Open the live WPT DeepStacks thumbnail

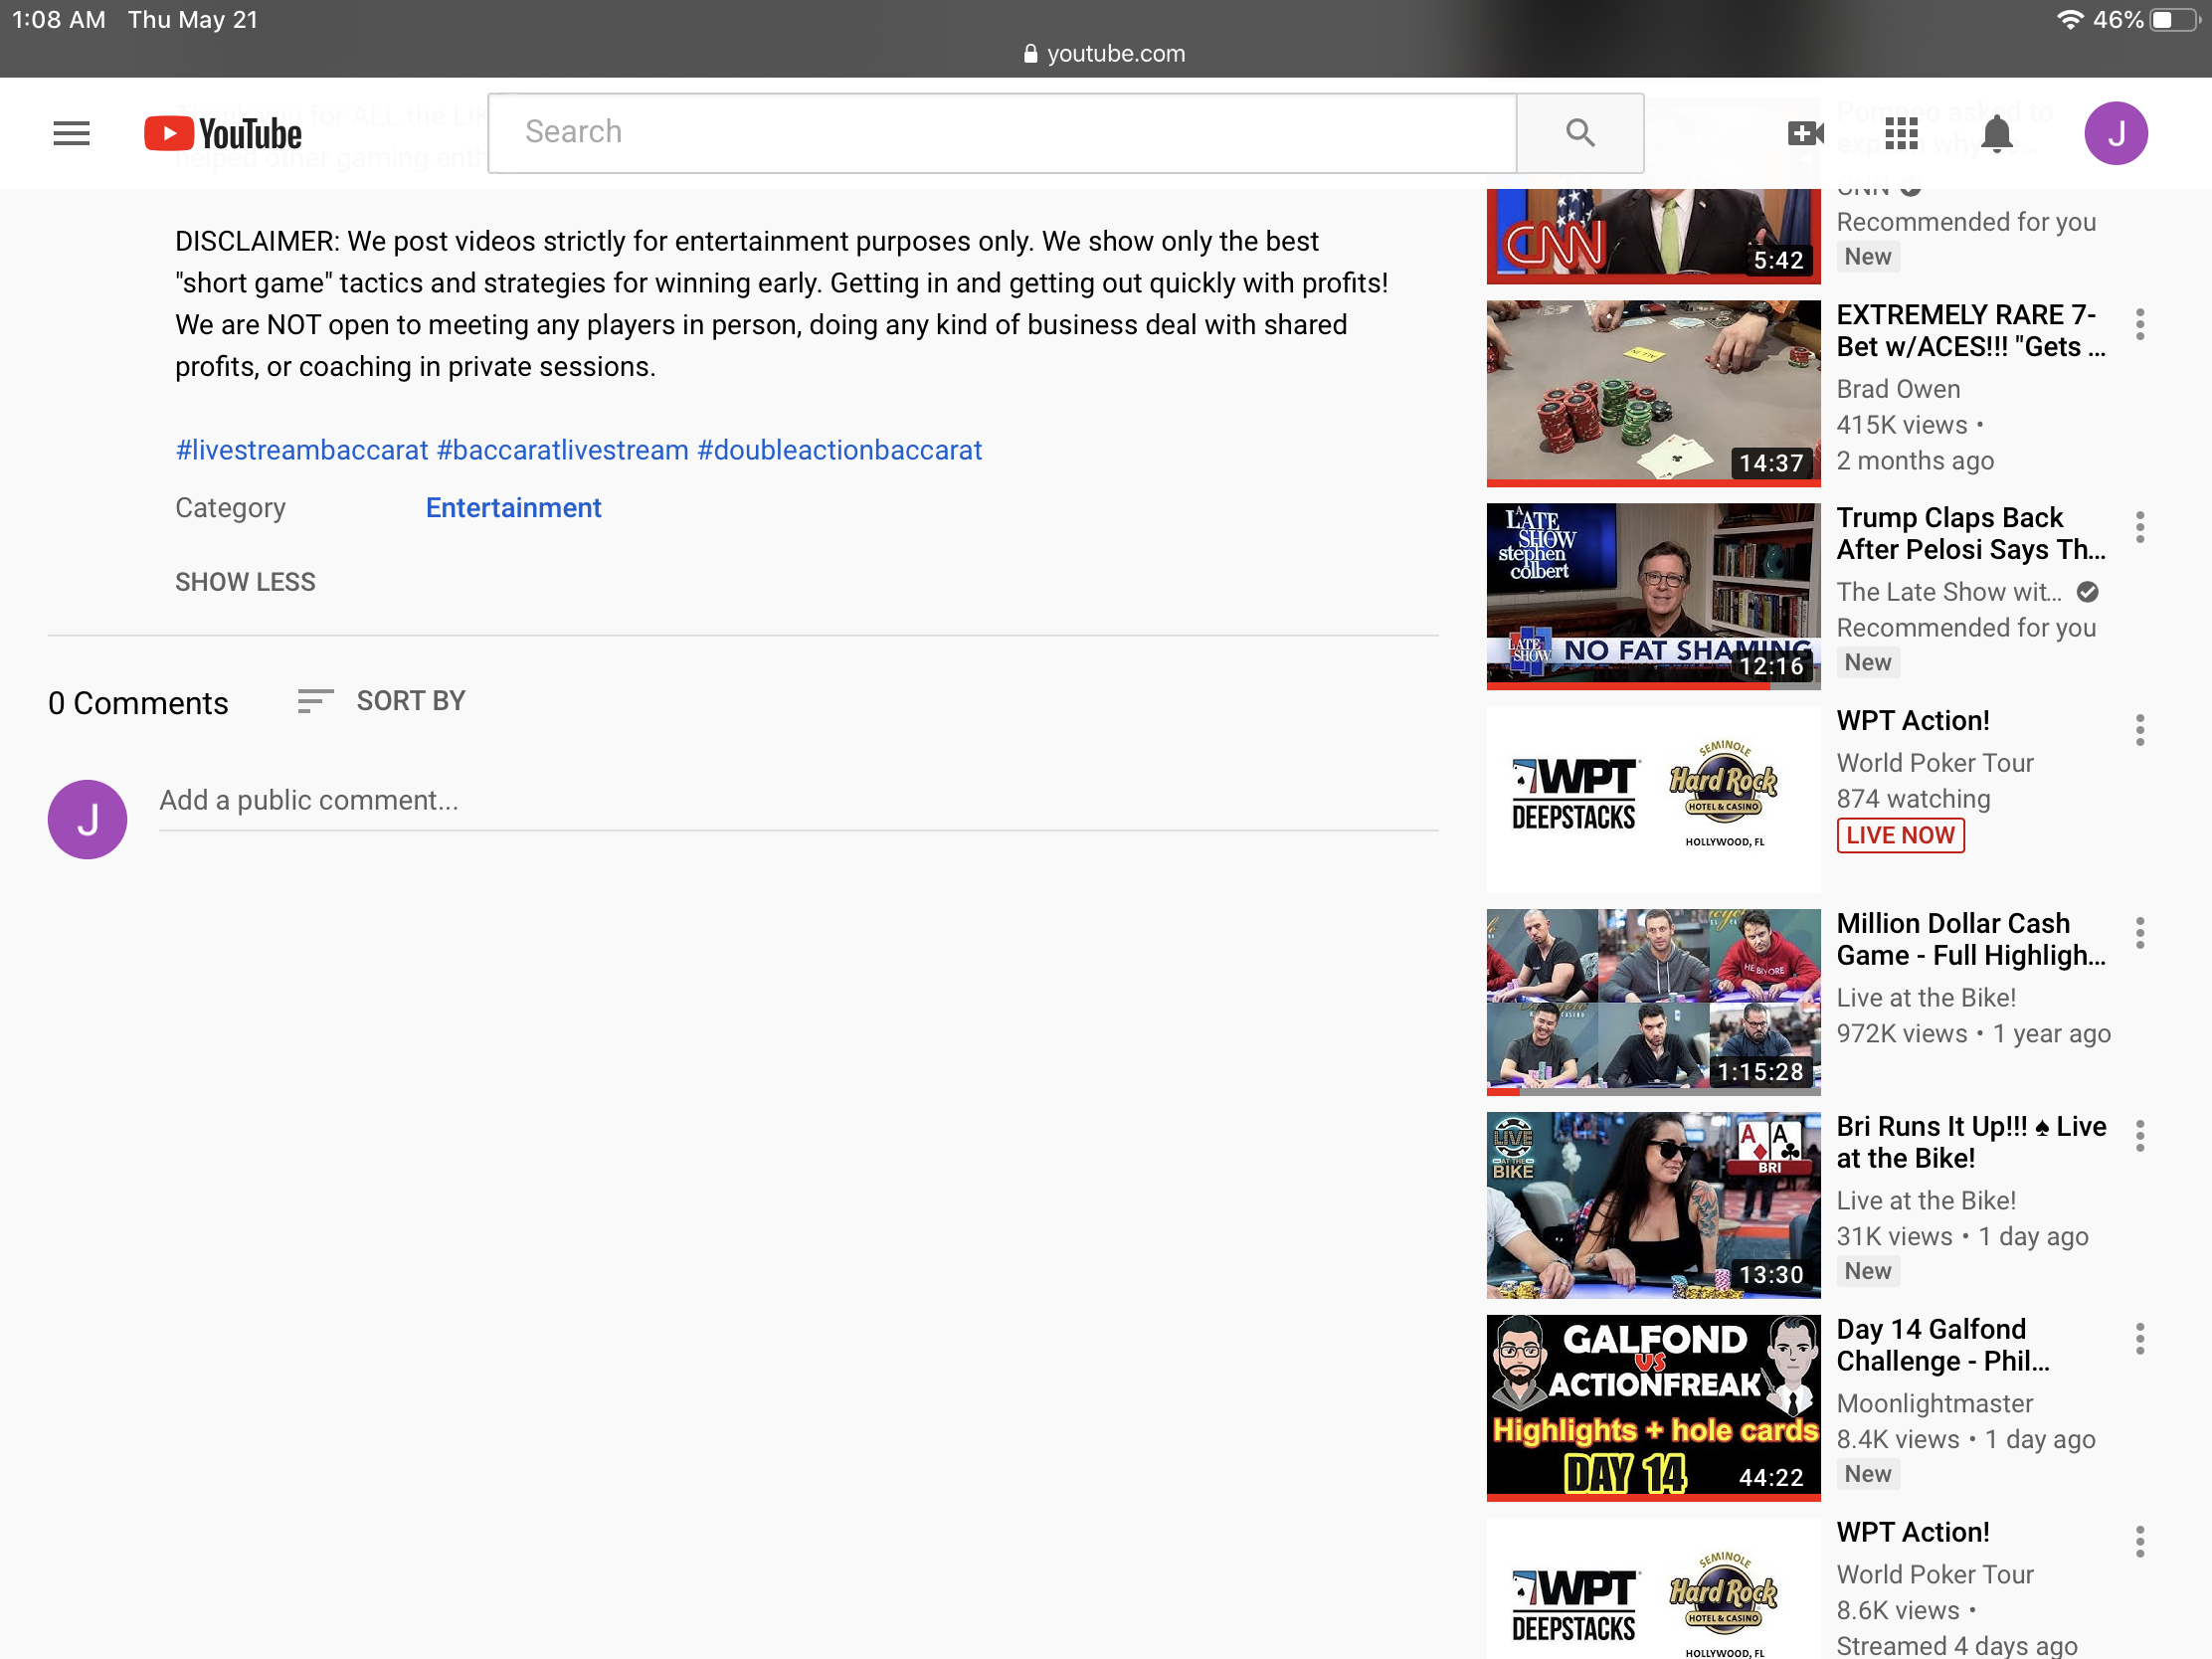(x=1653, y=799)
